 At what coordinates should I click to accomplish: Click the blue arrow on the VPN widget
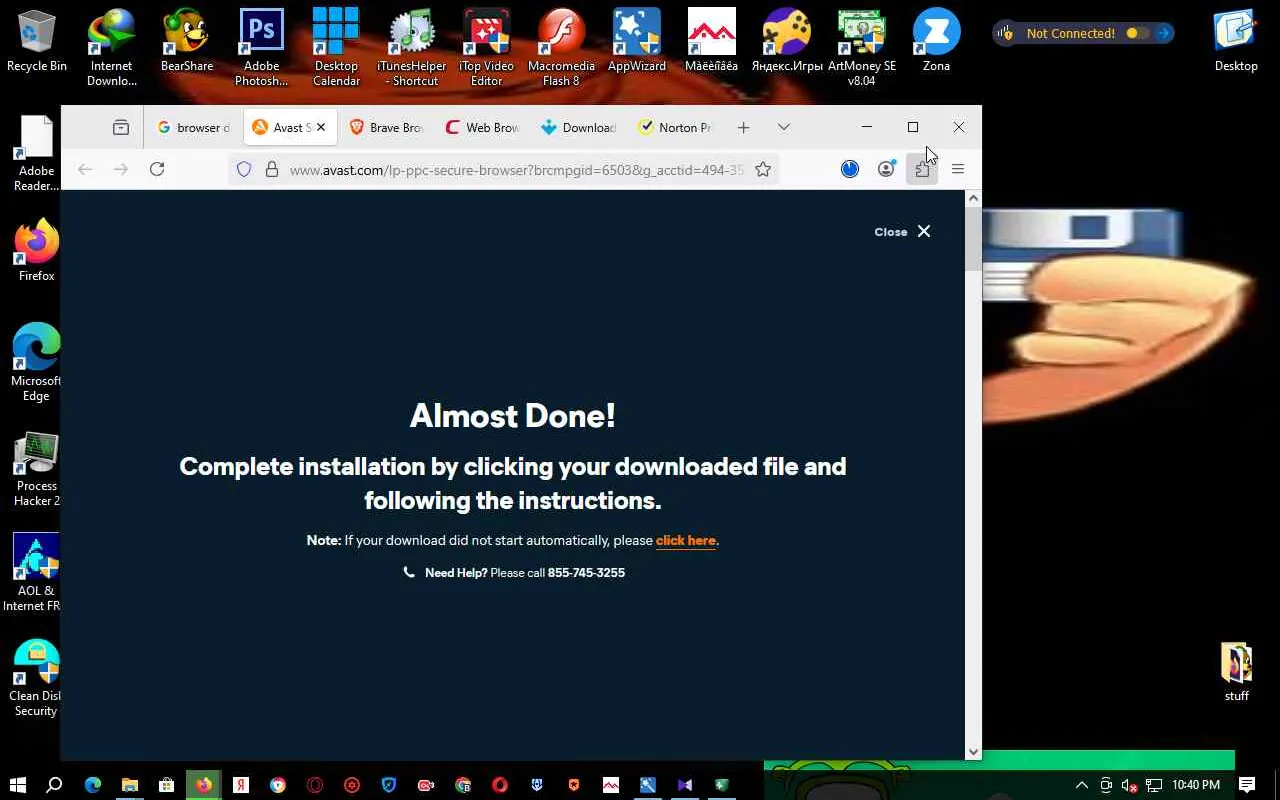pyautogui.click(x=1163, y=33)
